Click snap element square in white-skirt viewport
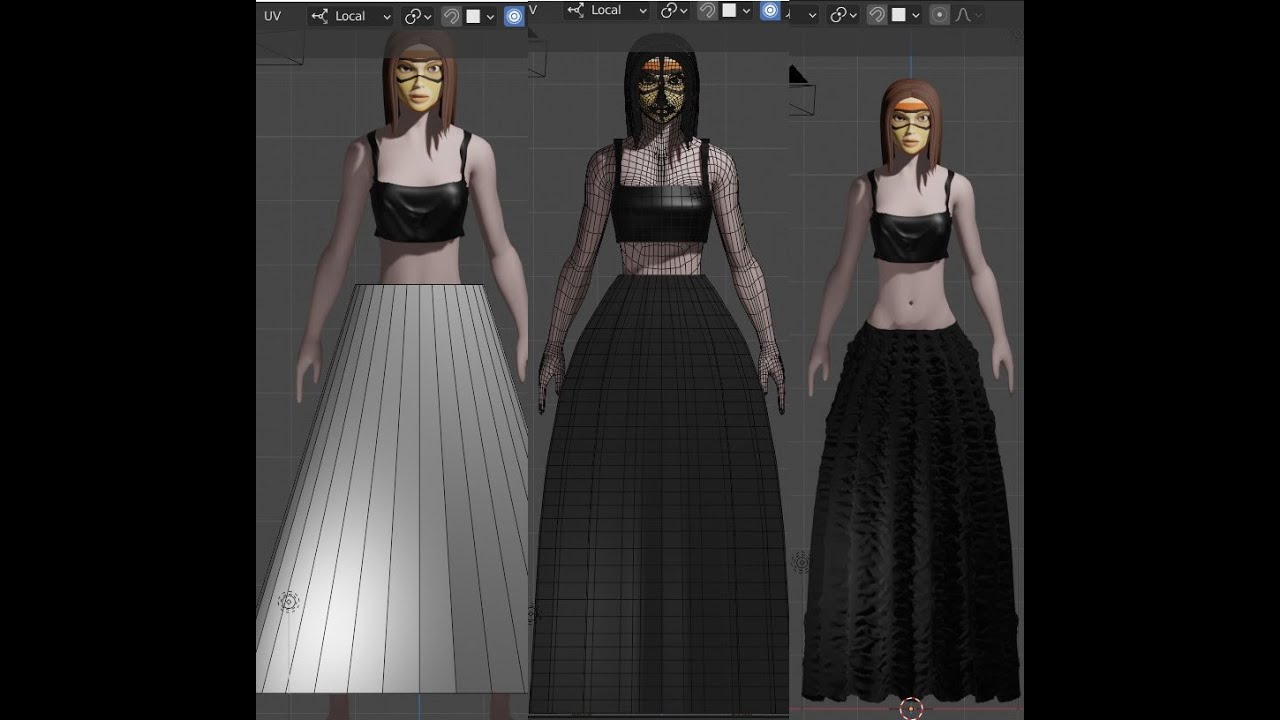This screenshot has height=720, width=1280. coord(474,16)
